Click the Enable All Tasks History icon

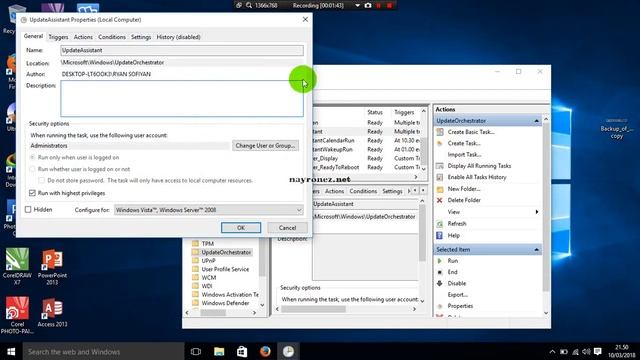pos(440,177)
